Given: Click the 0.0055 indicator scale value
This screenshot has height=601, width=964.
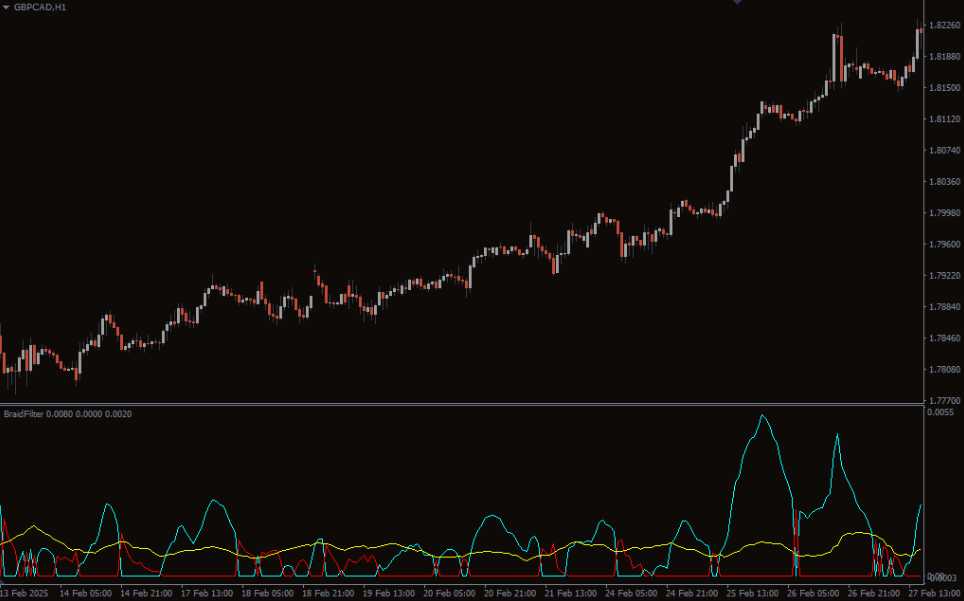Looking at the screenshot, I should pos(942,412).
